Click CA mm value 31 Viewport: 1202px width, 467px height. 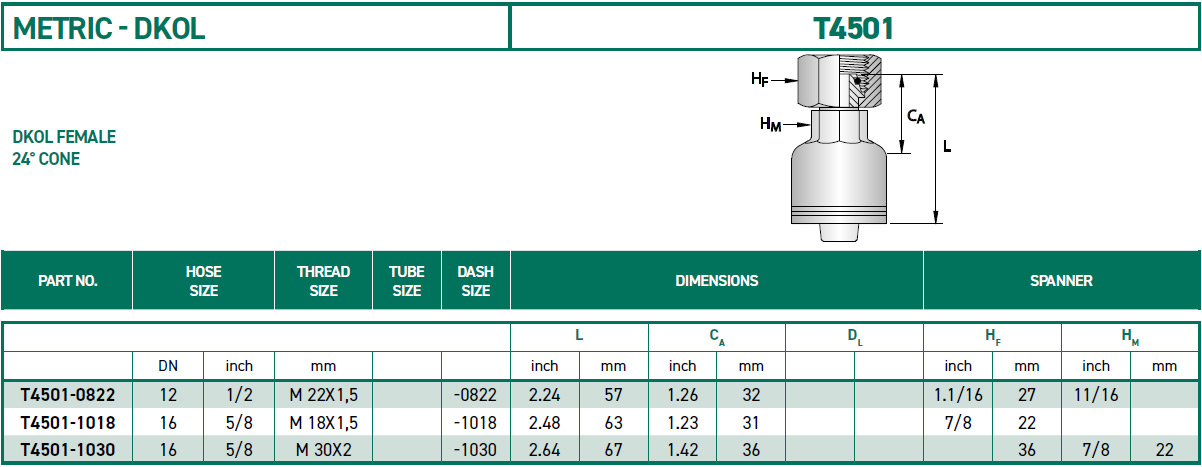tap(751, 422)
